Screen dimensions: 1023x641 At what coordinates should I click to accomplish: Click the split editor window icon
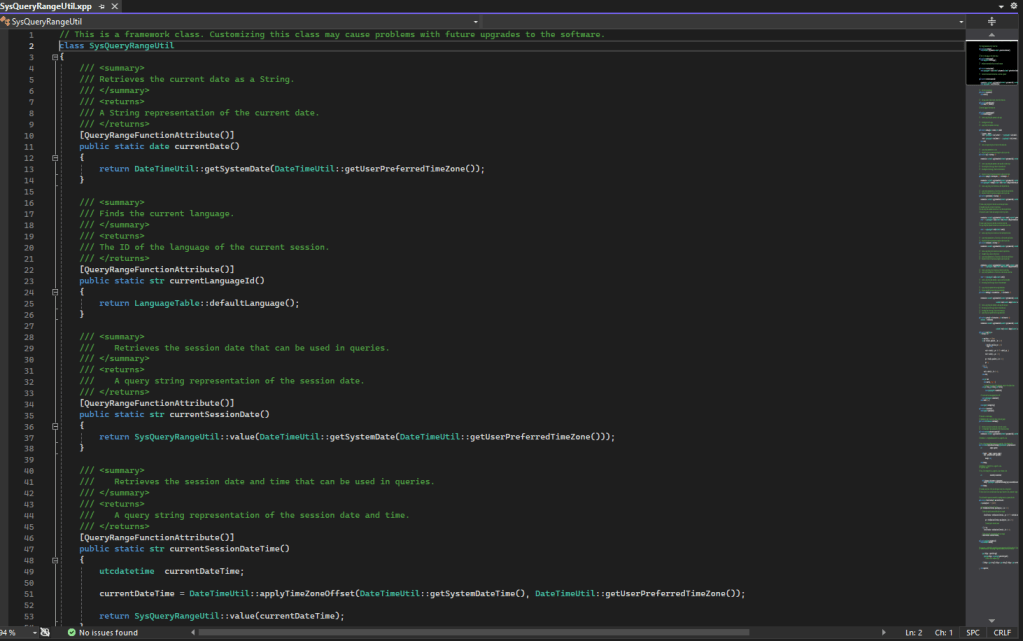[992, 21]
